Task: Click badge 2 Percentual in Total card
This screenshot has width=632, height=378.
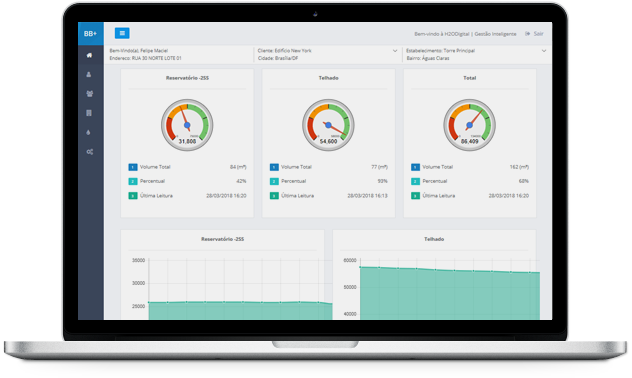Action: [x=415, y=181]
